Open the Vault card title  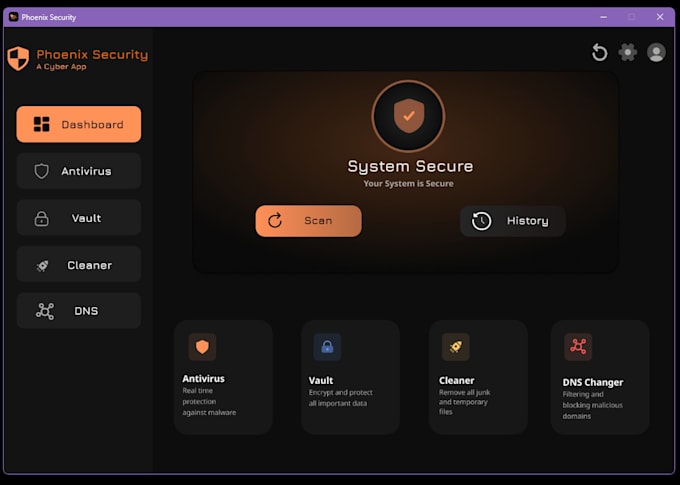tap(321, 380)
